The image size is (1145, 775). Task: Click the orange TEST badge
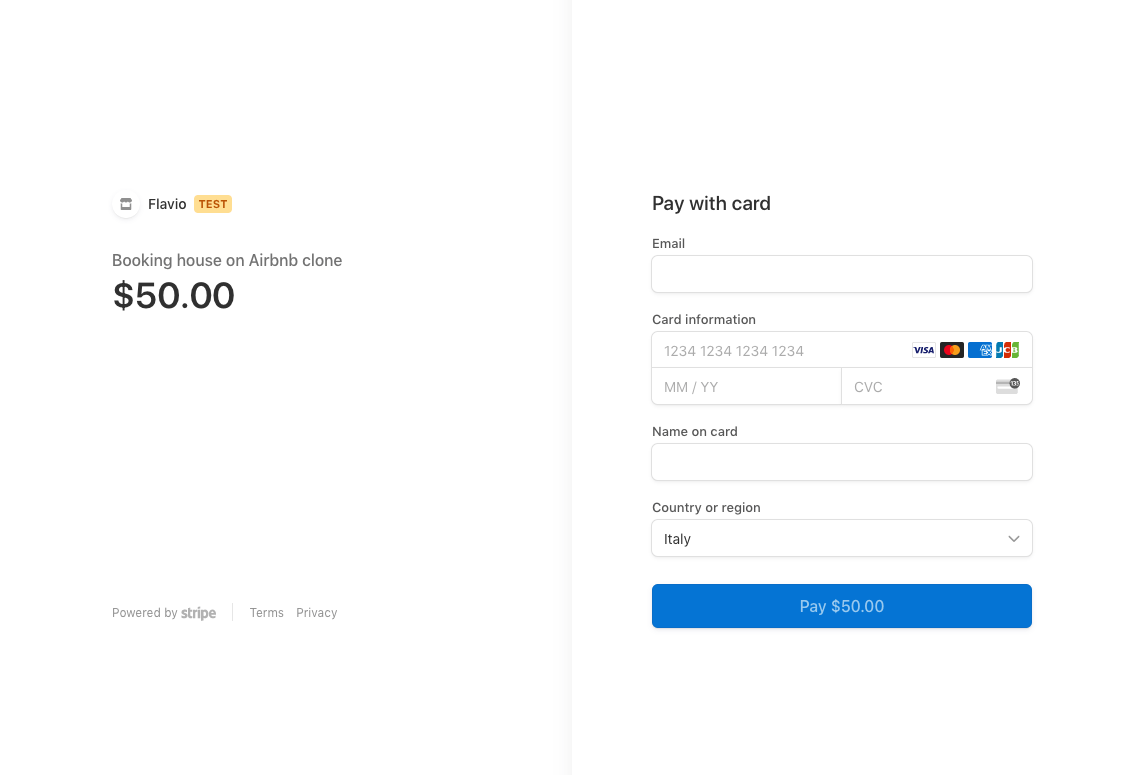(213, 204)
